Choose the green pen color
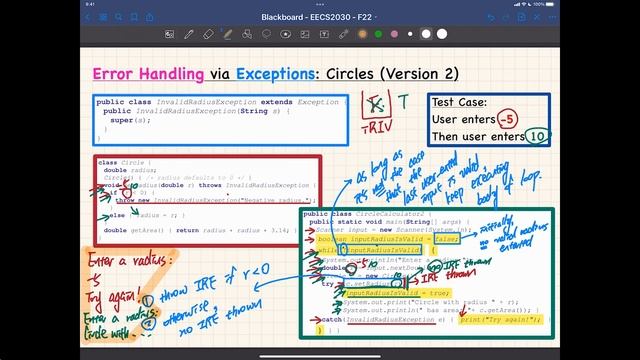 click(x=378, y=34)
